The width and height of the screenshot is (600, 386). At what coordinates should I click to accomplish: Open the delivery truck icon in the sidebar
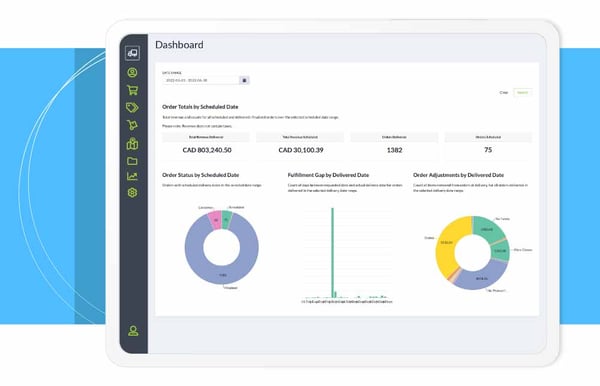pyautogui.click(x=132, y=53)
